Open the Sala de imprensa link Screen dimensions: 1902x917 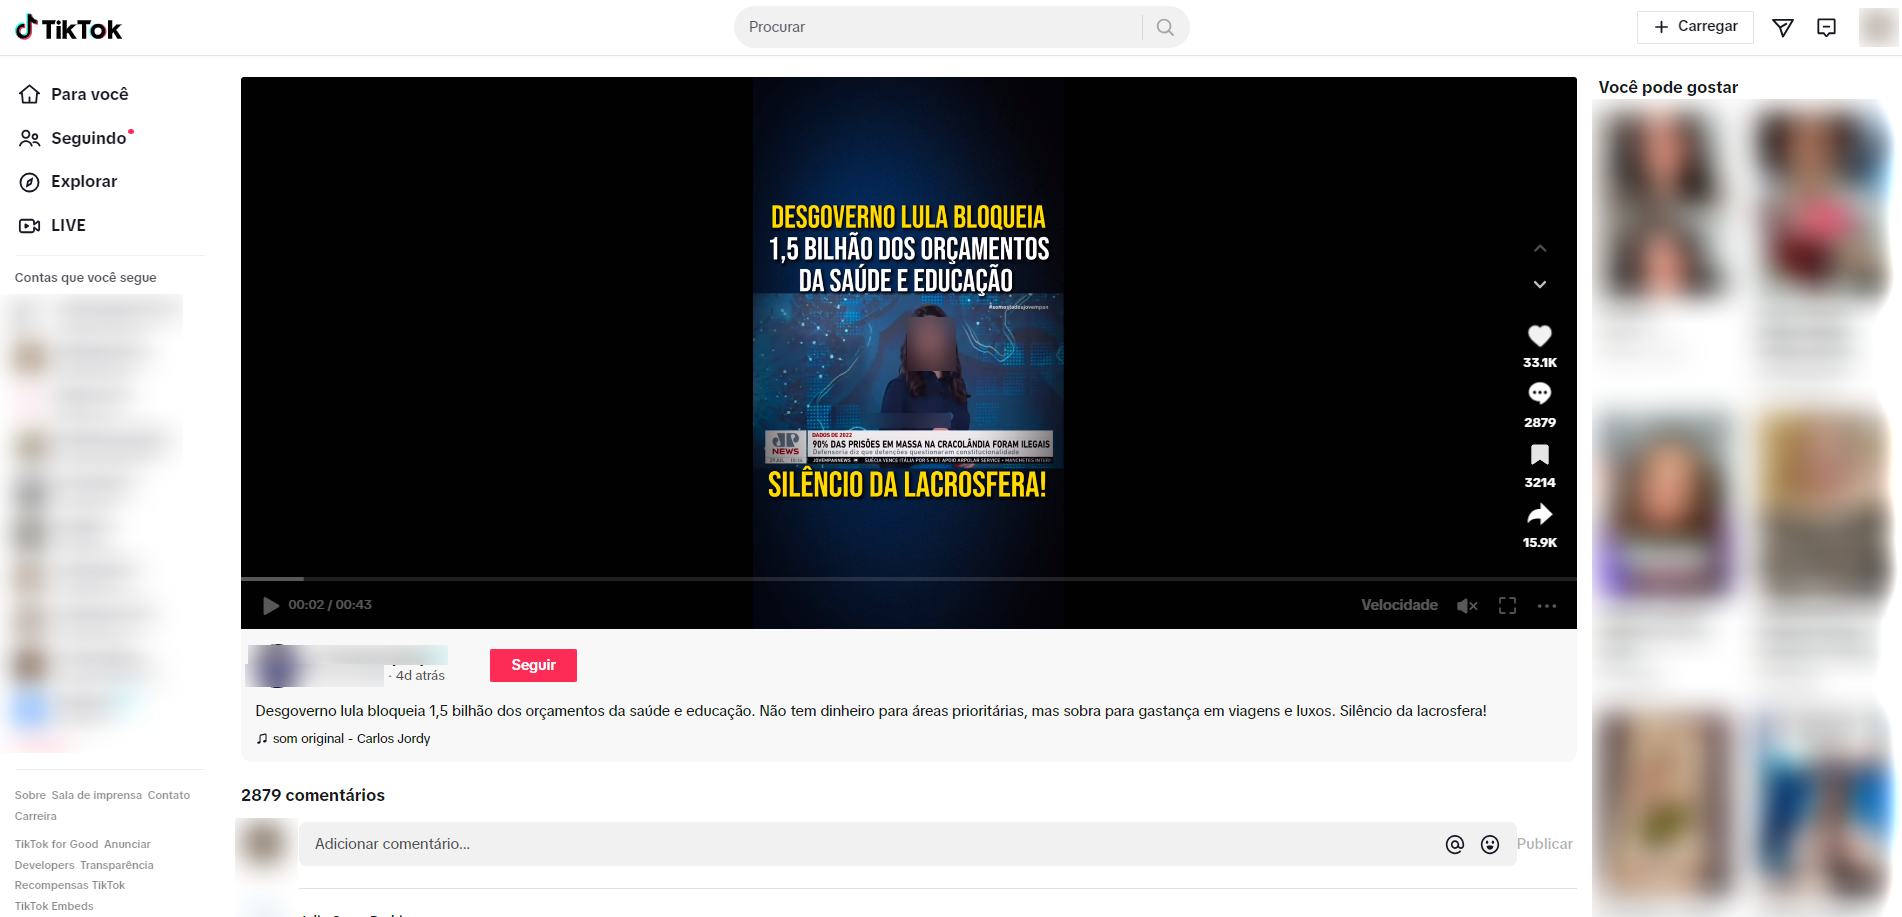point(97,796)
